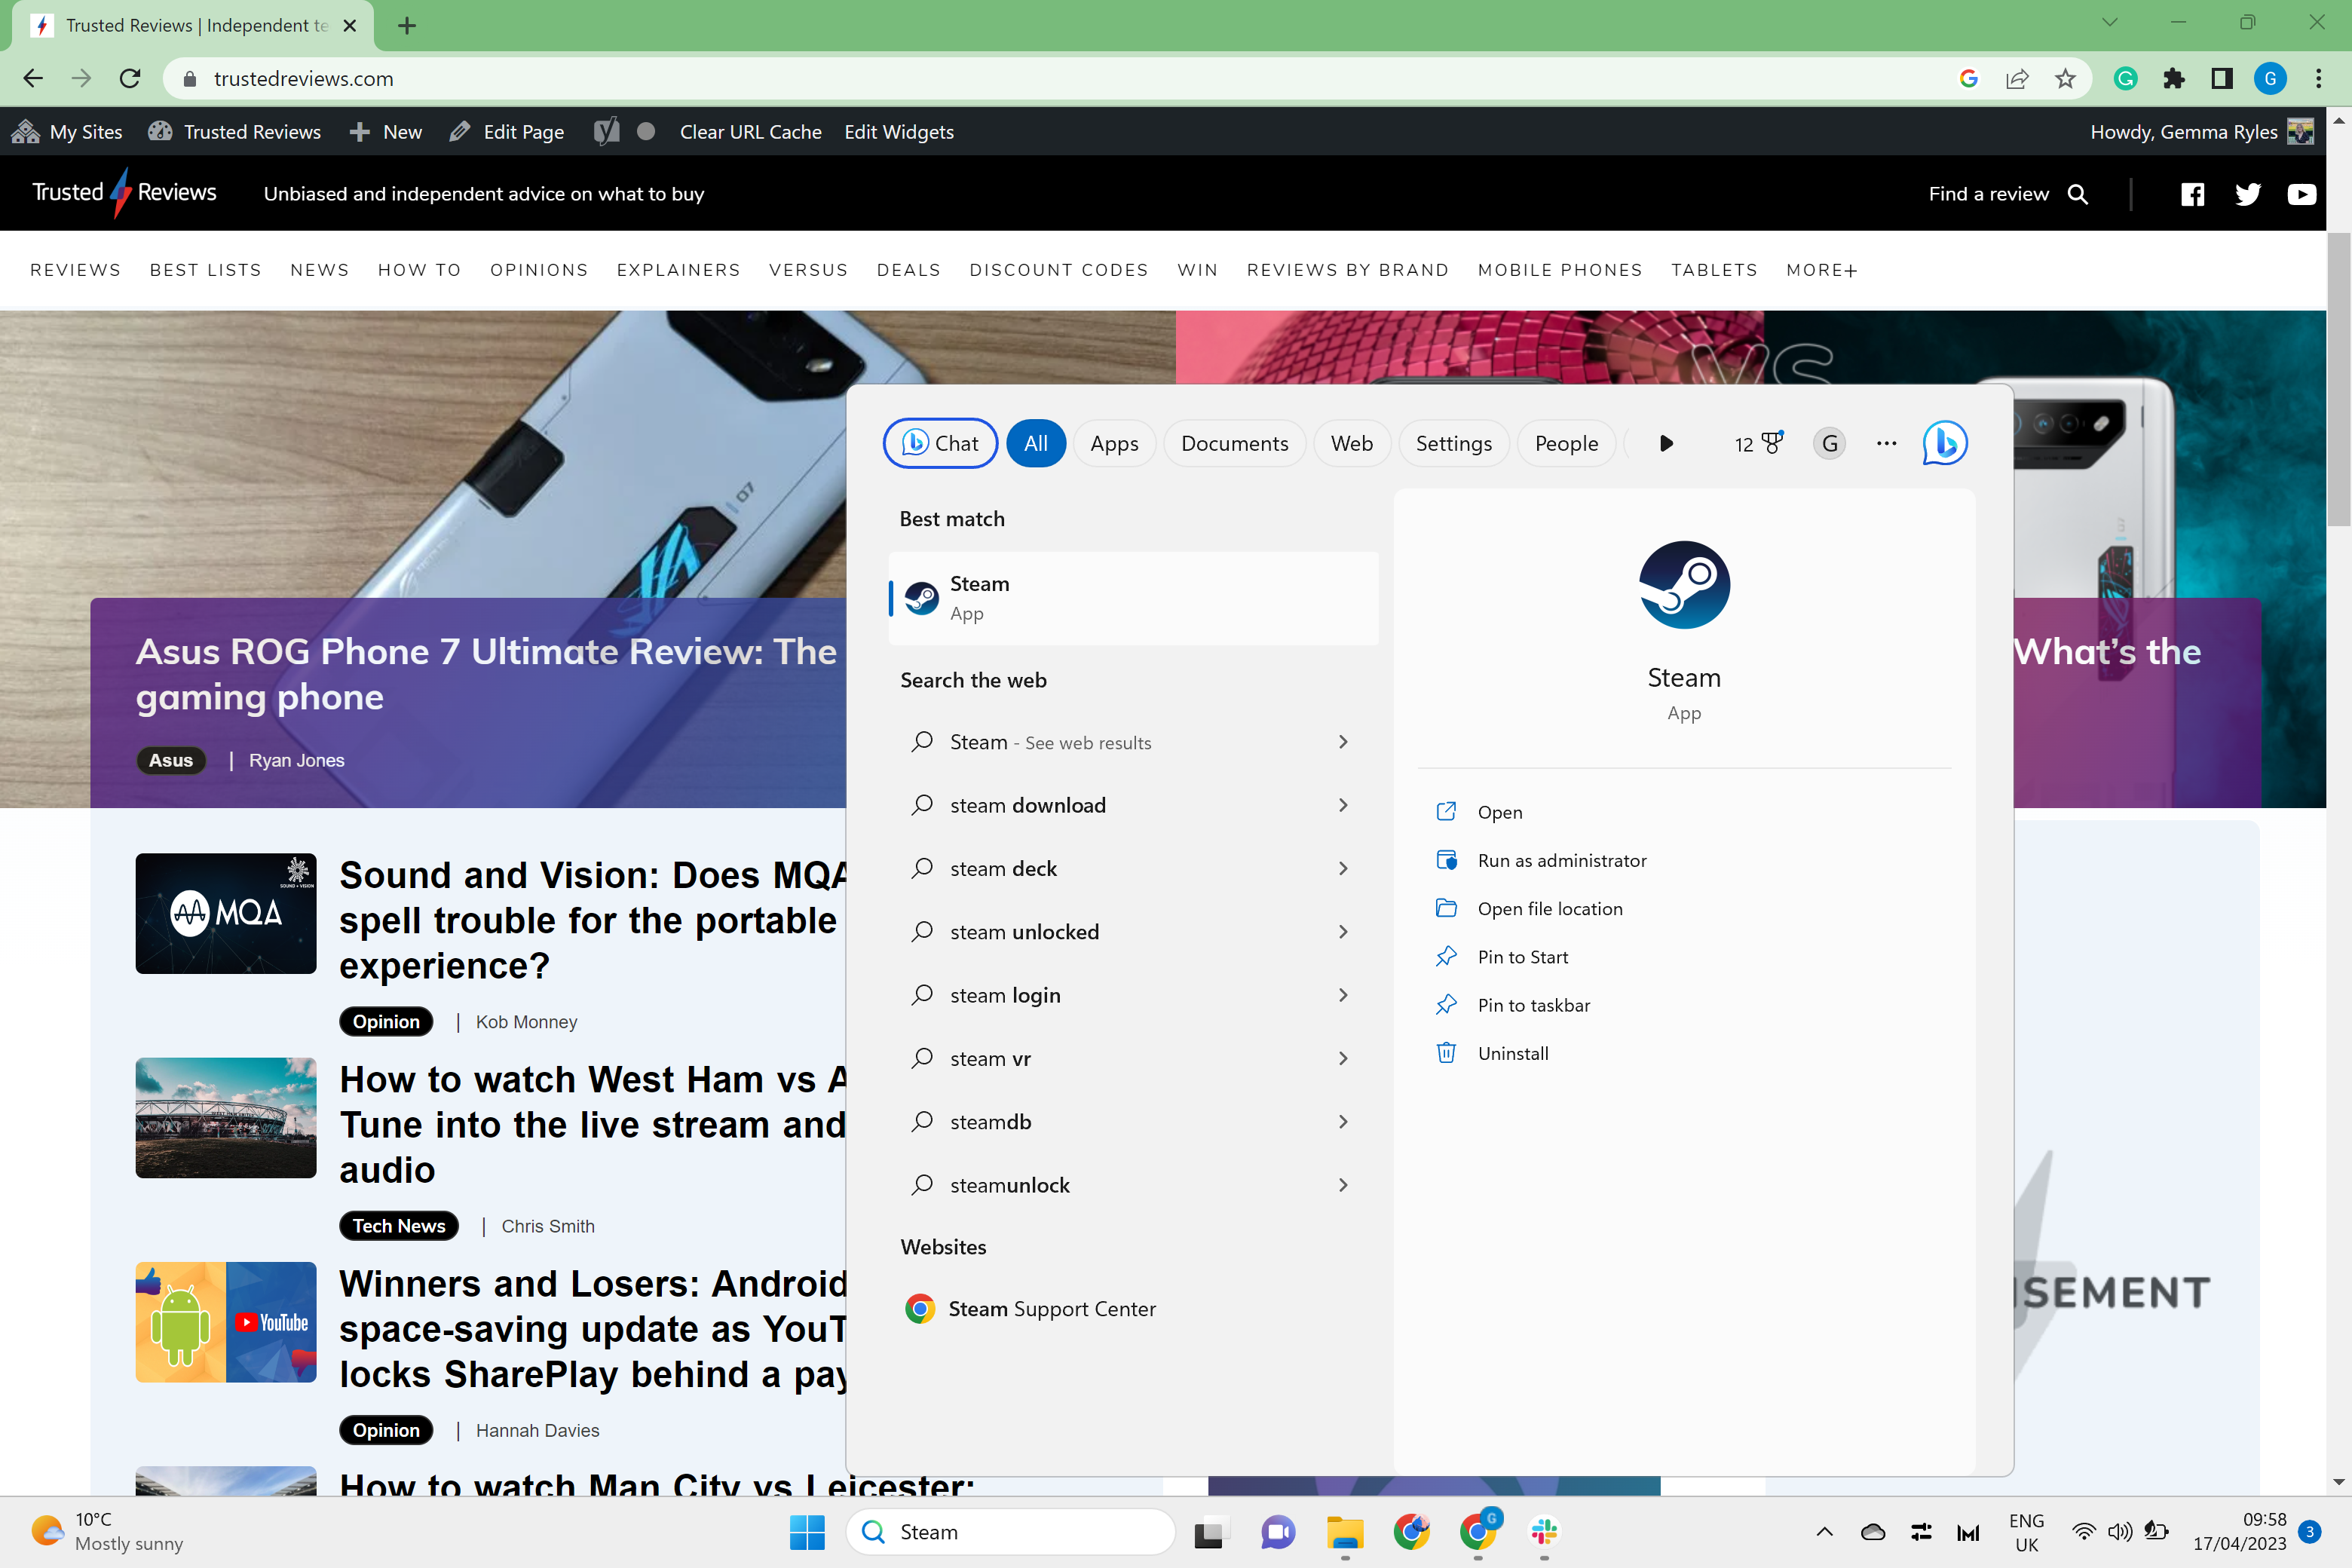Expand the 'steam login' suggestion arrow
This screenshot has height=1568, width=2352.
[x=1343, y=995]
